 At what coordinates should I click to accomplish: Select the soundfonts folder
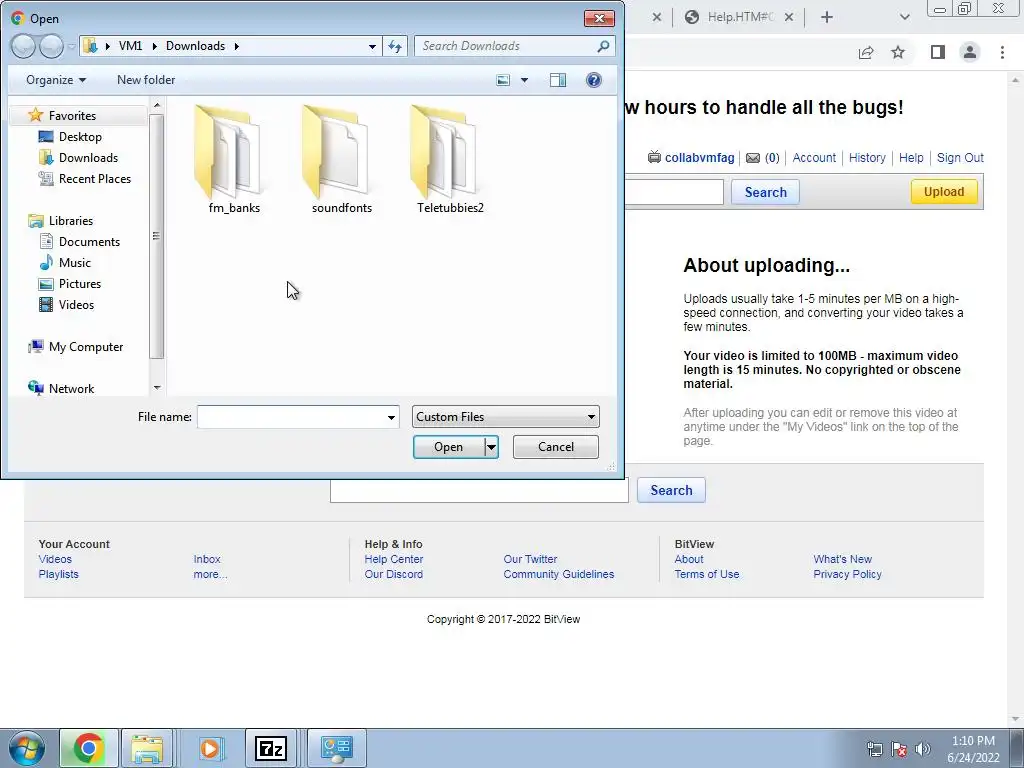(342, 160)
